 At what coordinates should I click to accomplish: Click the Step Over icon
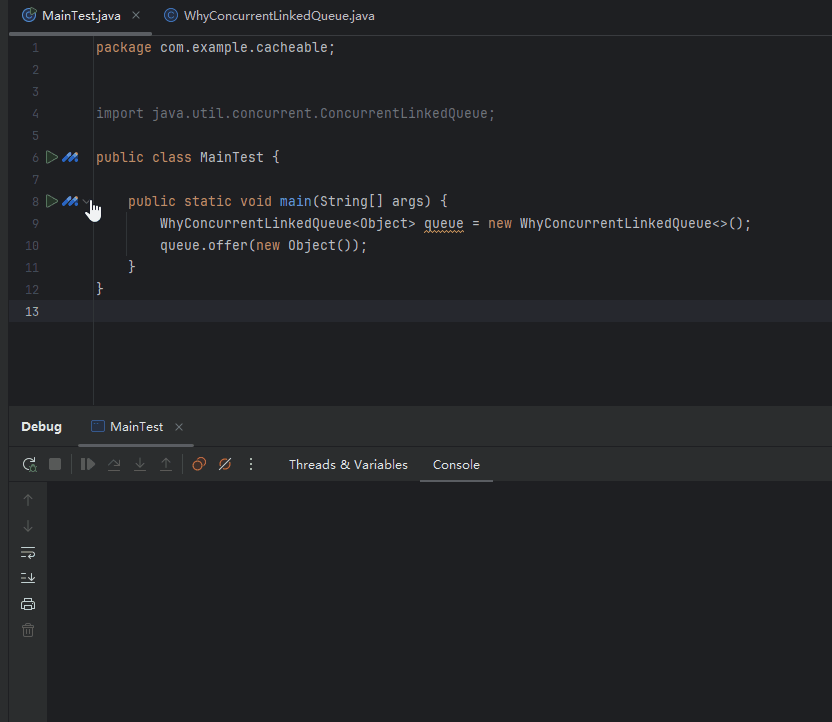[x=114, y=465]
